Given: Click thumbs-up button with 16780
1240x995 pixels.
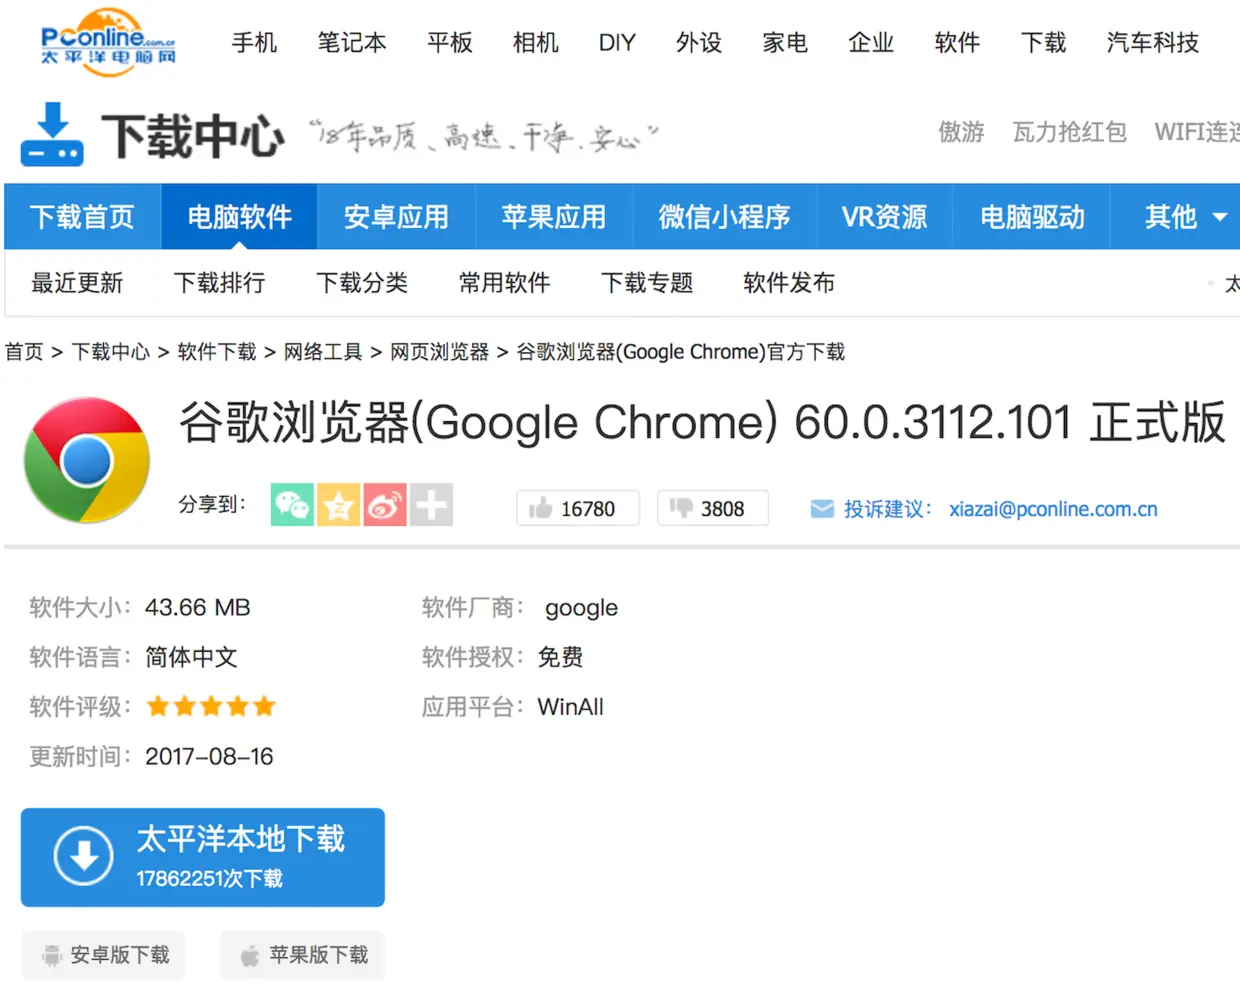Looking at the screenshot, I should [577, 508].
